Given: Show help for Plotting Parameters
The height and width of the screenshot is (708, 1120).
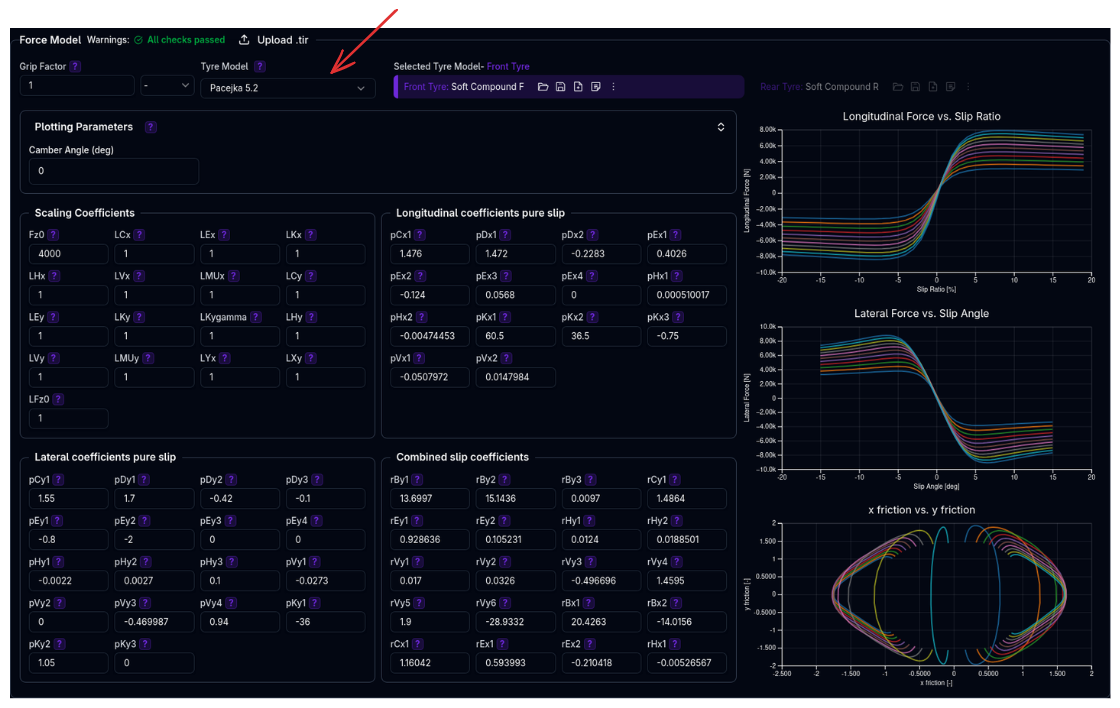Looking at the screenshot, I should tap(151, 127).
